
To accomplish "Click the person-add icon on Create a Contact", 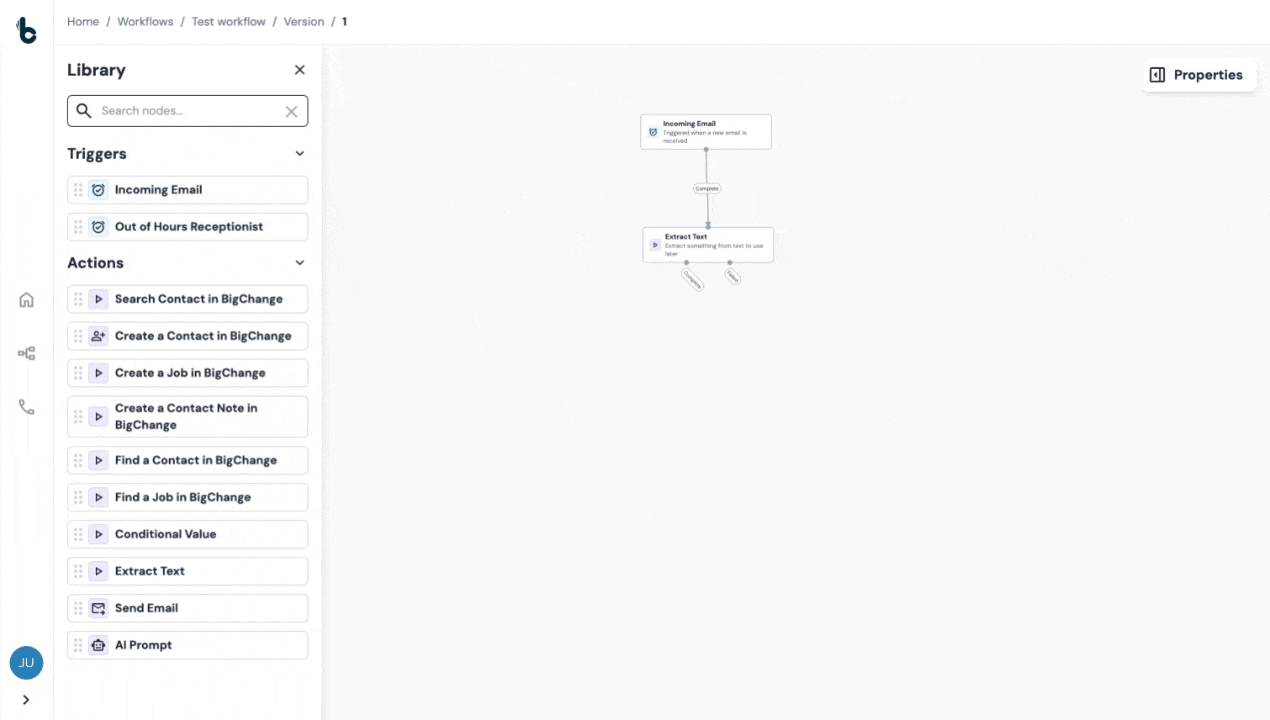I will pos(98,335).
